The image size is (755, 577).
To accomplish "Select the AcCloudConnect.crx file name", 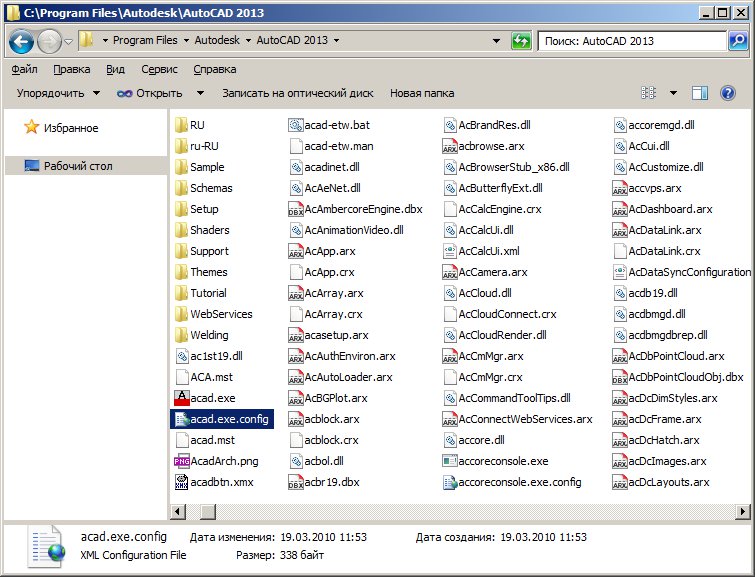I will 508,314.
